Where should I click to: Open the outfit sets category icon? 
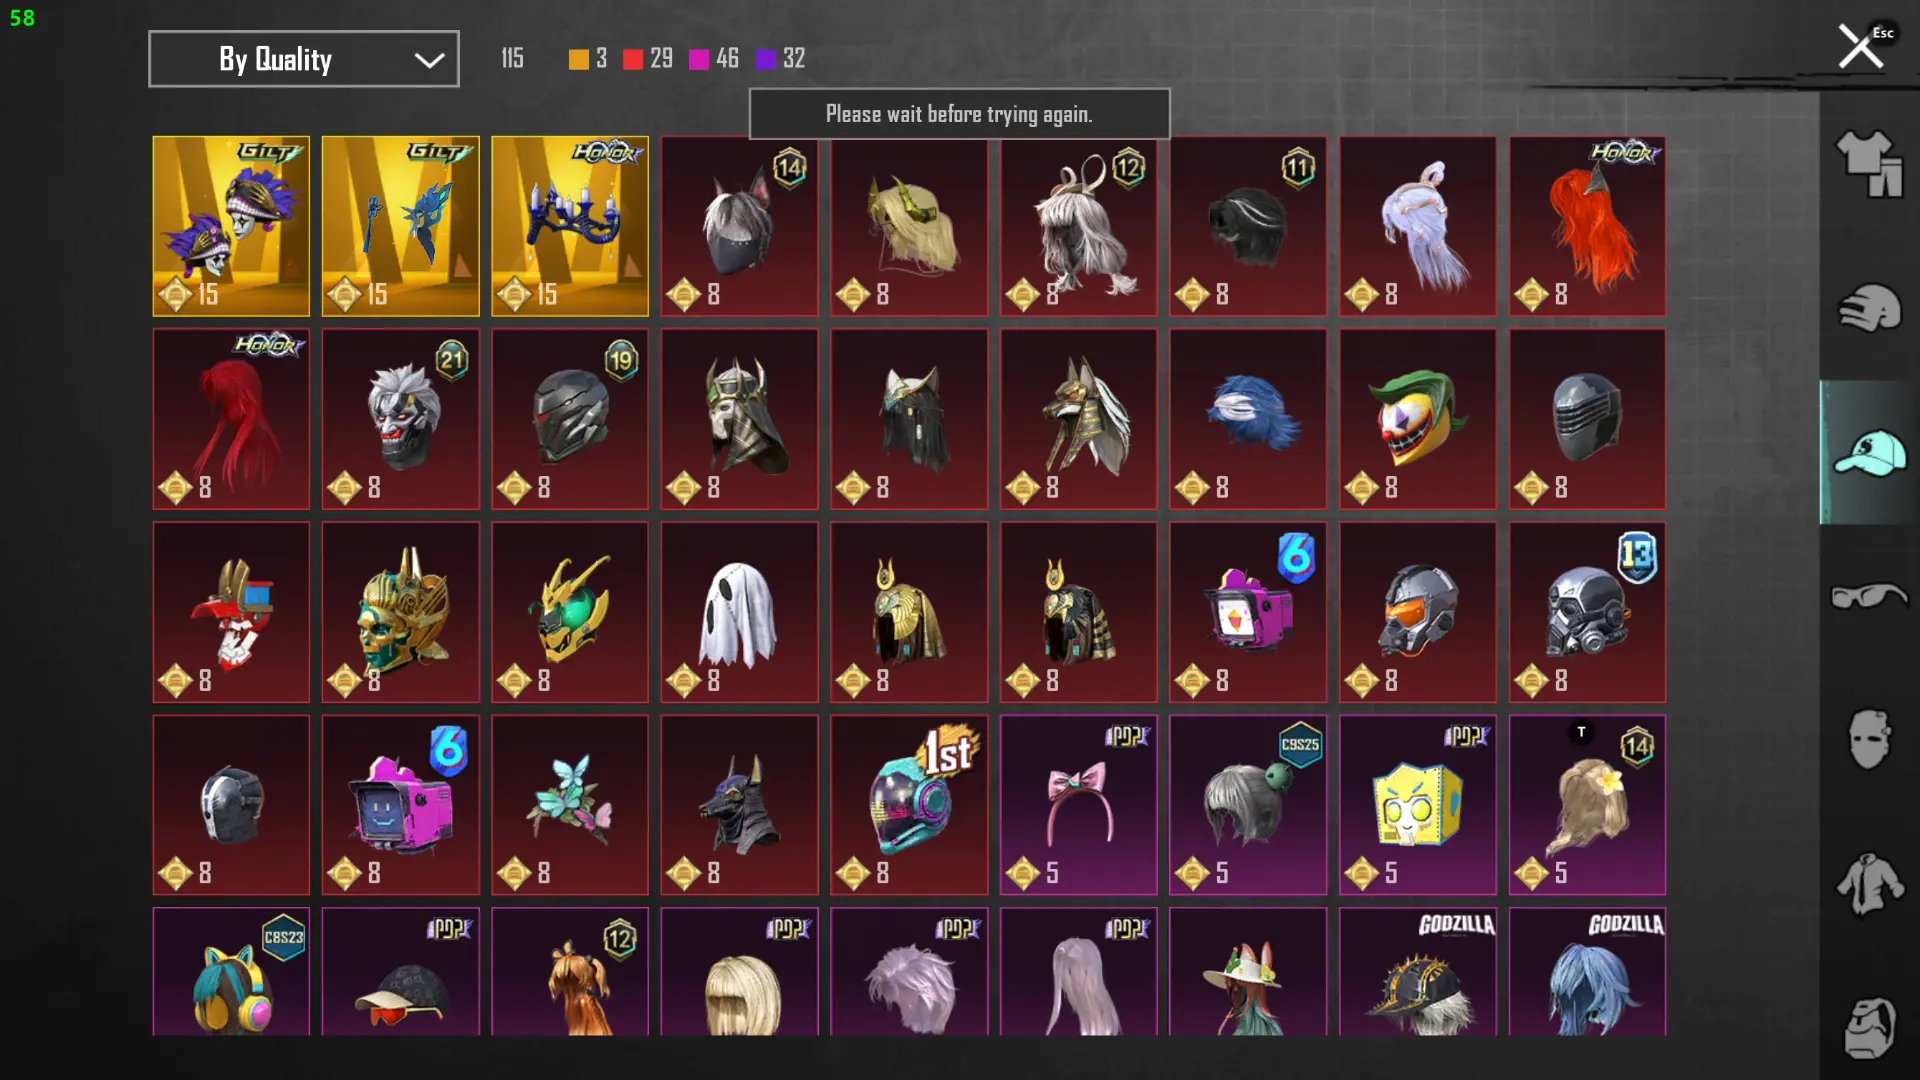tap(1869, 164)
